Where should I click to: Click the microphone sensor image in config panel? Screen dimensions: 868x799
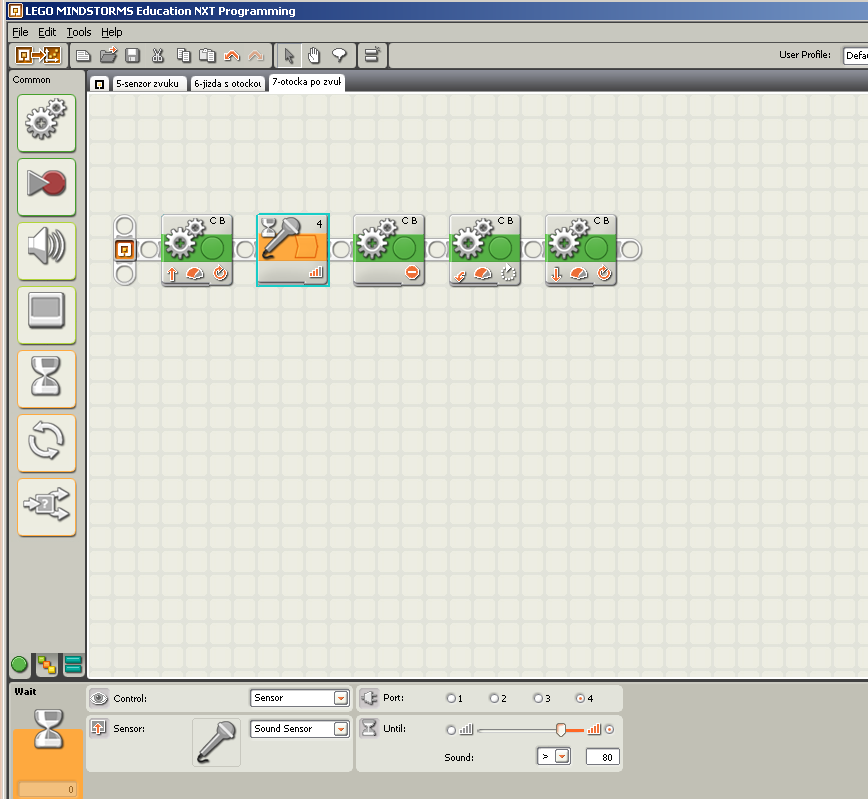point(216,743)
